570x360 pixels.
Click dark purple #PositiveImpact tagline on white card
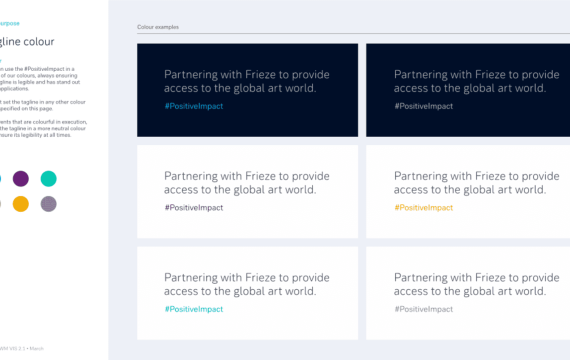(194, 208)
